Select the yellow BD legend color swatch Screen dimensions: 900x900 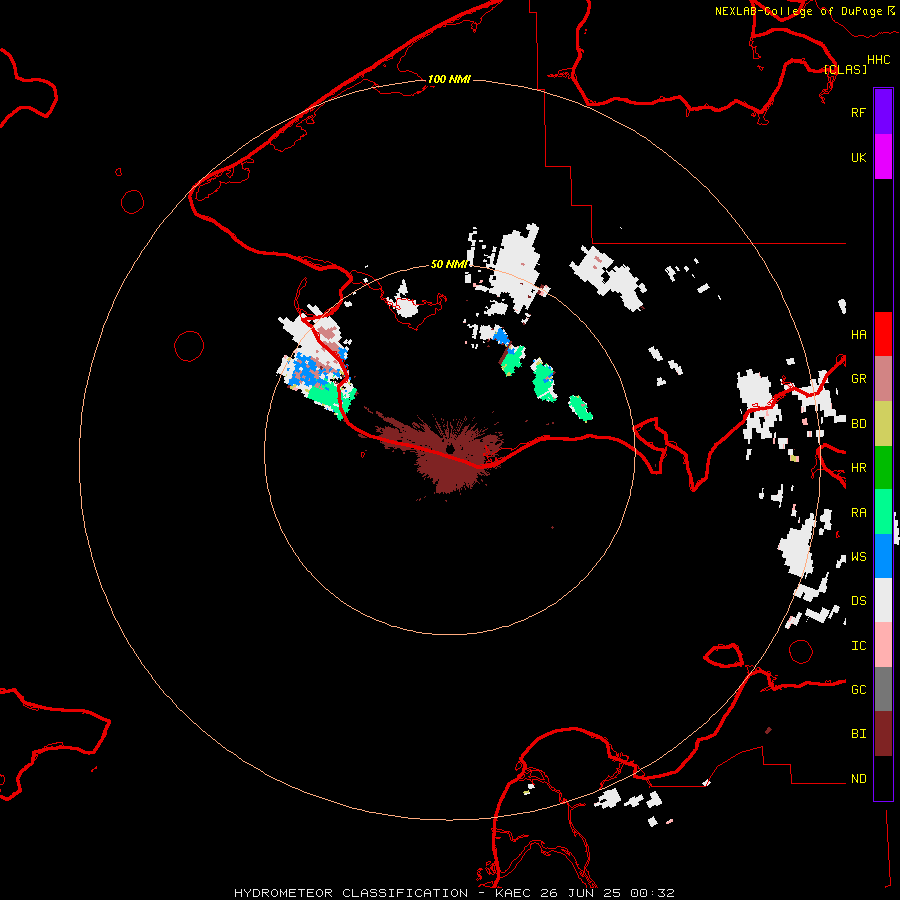pos(883,424)
